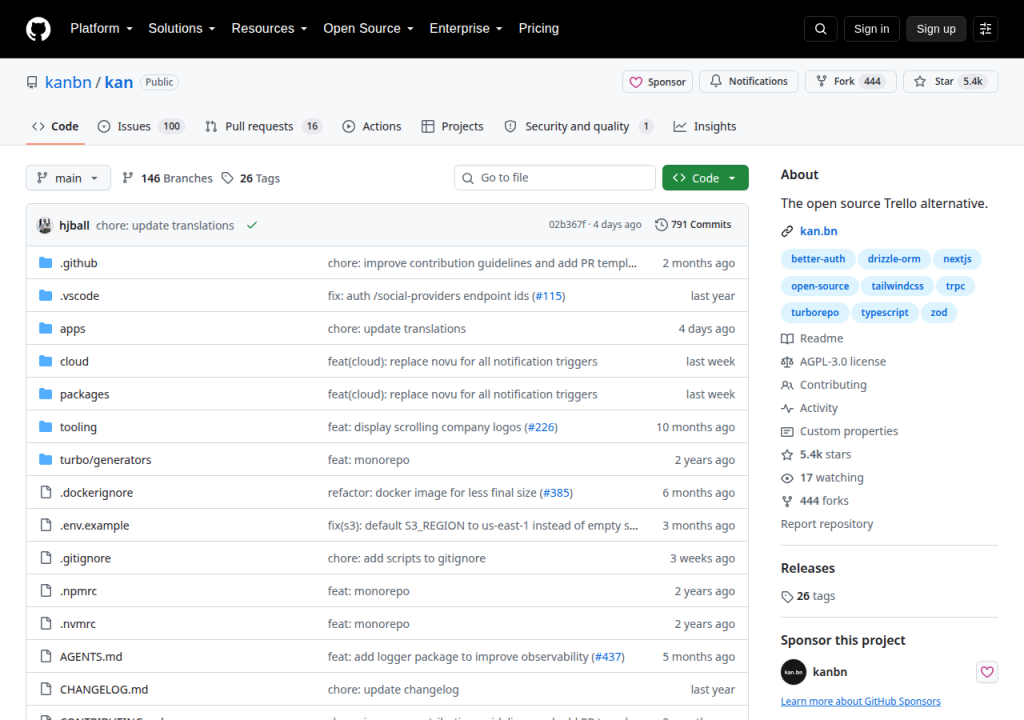The height and width of the screenshot is (720, 1024).
Task: Star the kanbn/kan repository
Action: coord(950,81)
